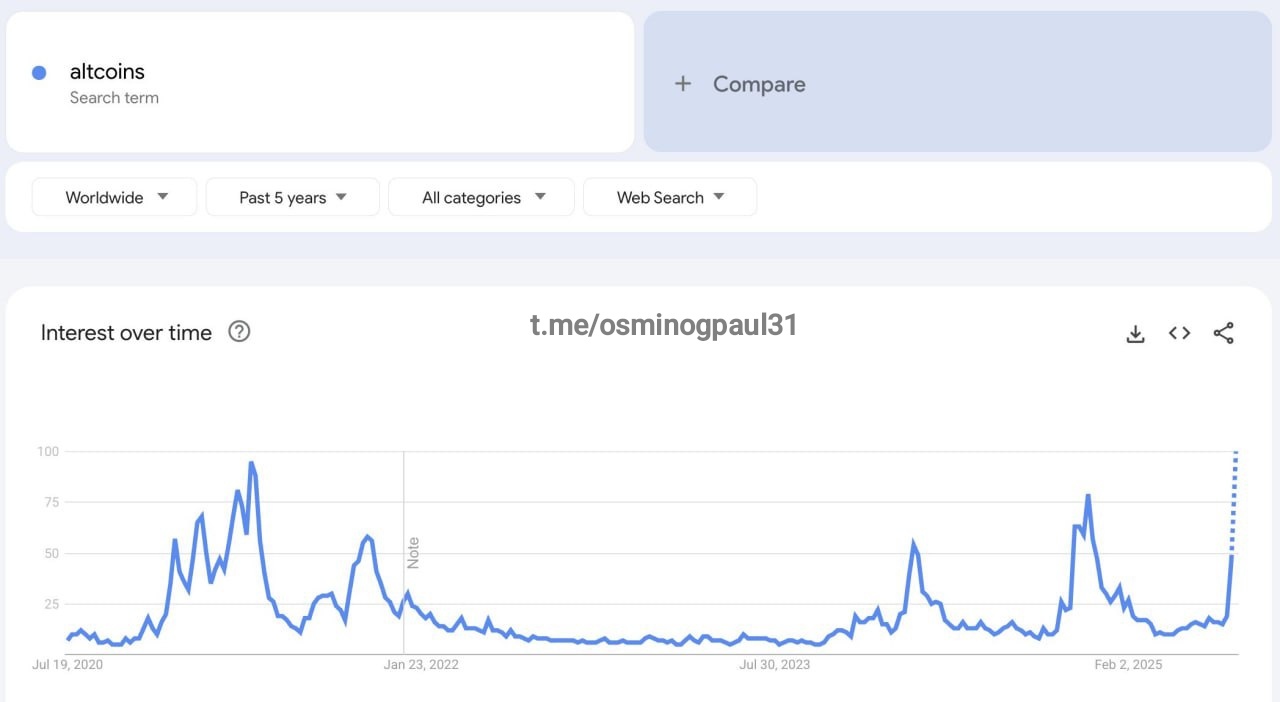Image resolution: width=1280 pixels, height=702 pixels.
Task: Click the dotted partial-data line at chart end
Action: pyautogui.click(x=1235, y=500)
